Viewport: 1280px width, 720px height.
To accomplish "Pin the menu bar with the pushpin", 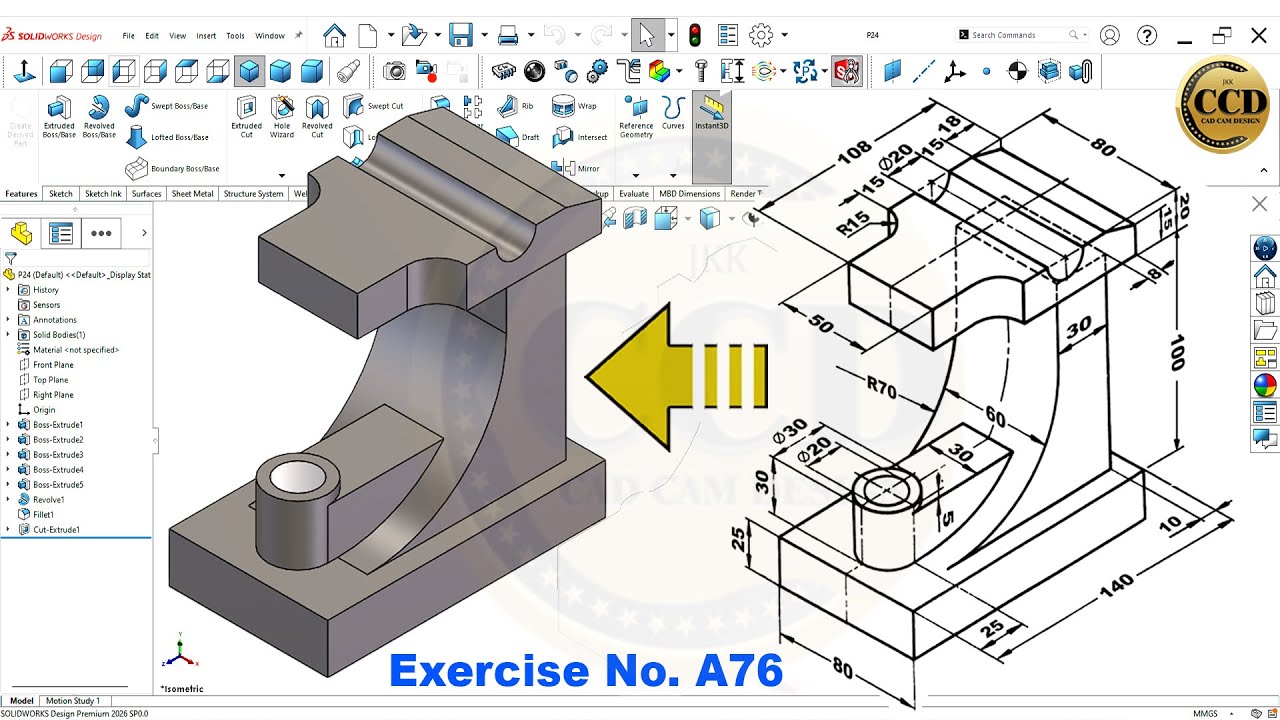I will (x=298, y=35).
